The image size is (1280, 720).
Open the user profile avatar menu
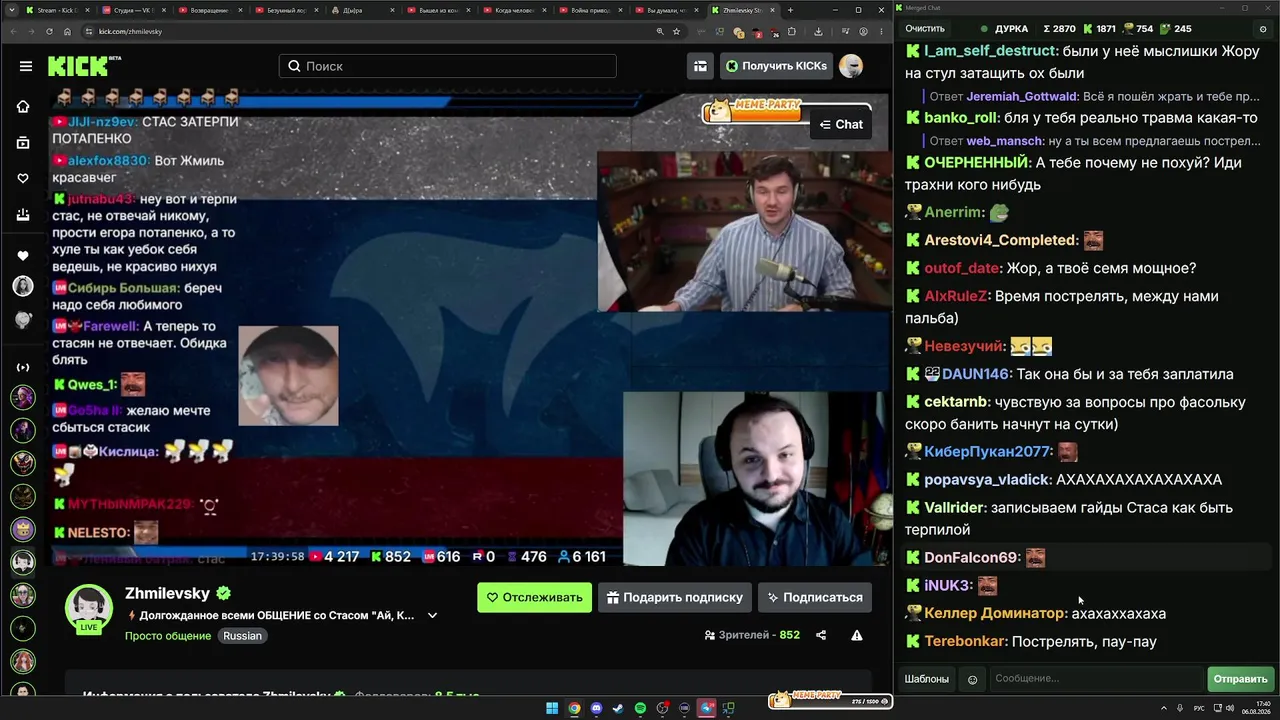click(x=851, y=66)
